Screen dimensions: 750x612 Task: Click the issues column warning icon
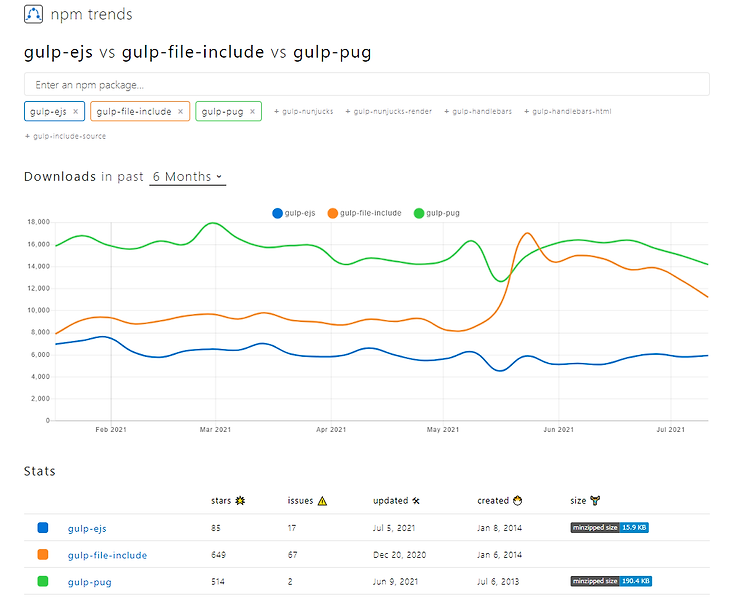322,501
